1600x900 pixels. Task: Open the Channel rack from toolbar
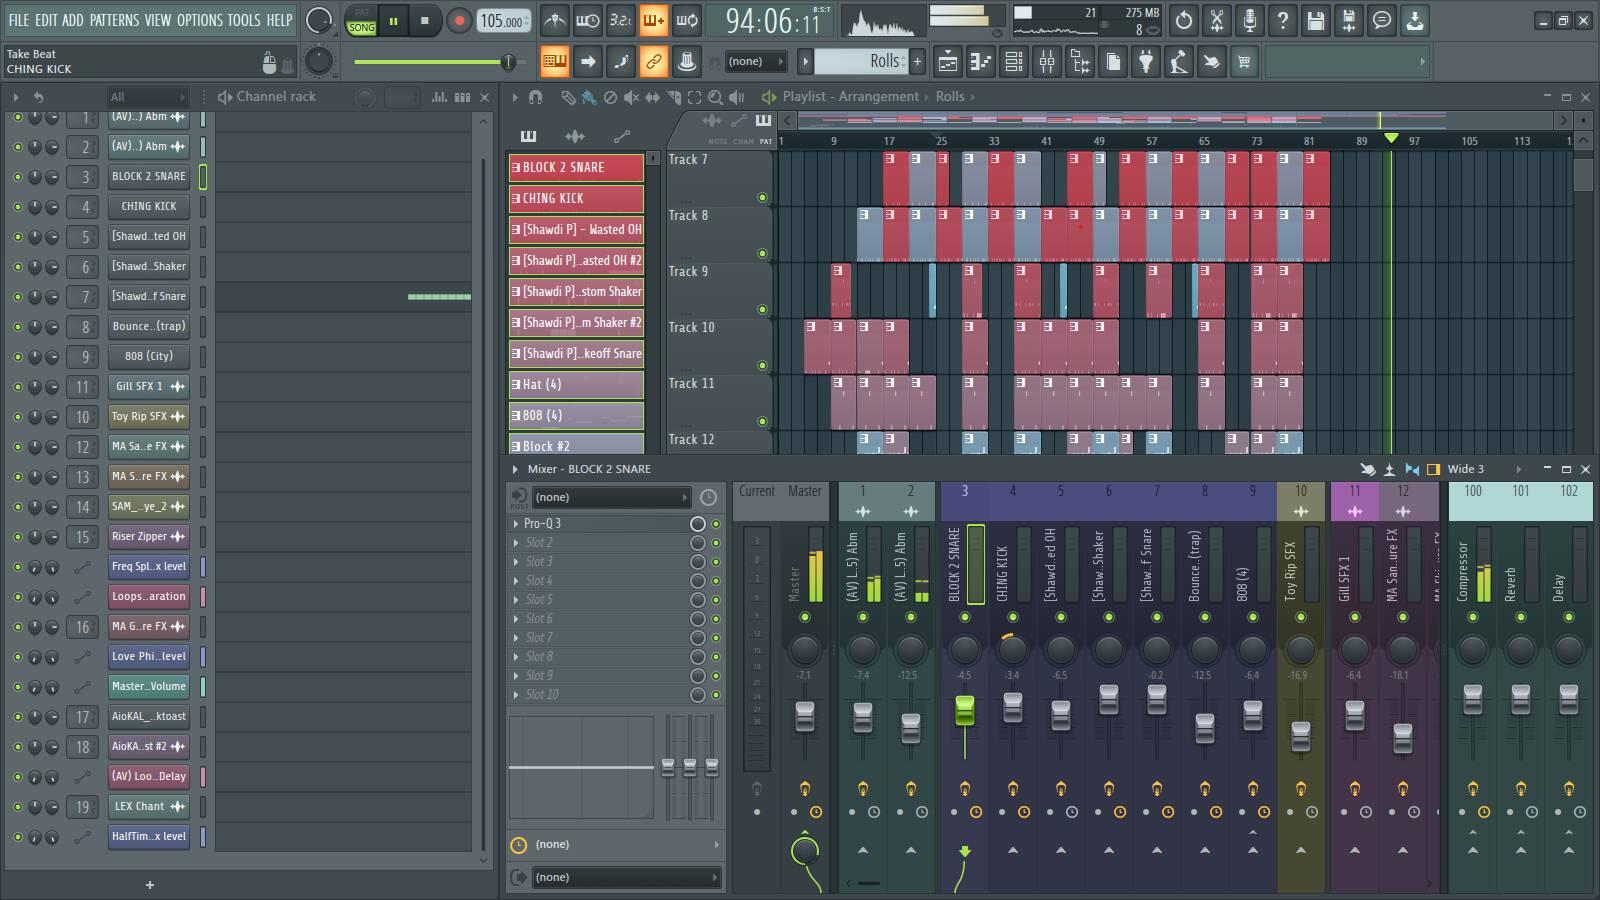pyautogui.click(x=1013, y=62)
